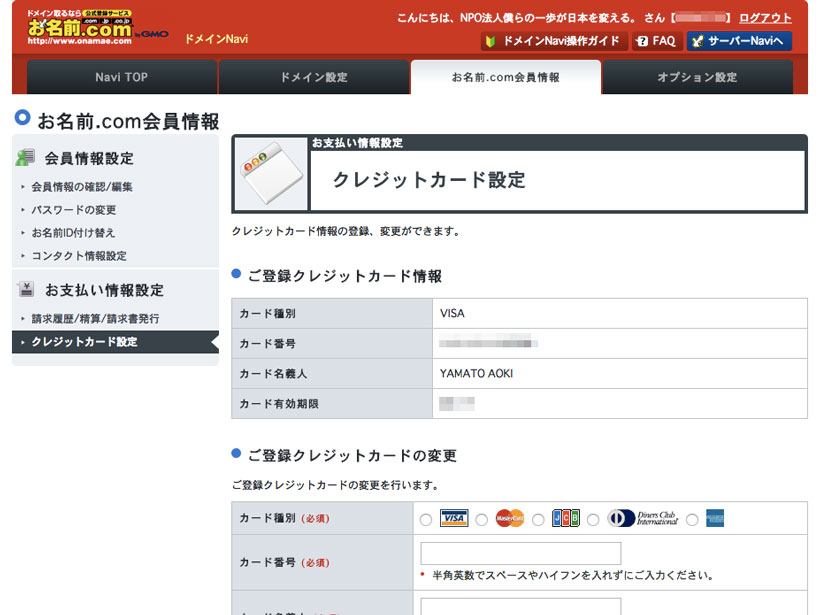Click the カード番号 input field
The height and width of the screenshot is (615, 820).
520,553
